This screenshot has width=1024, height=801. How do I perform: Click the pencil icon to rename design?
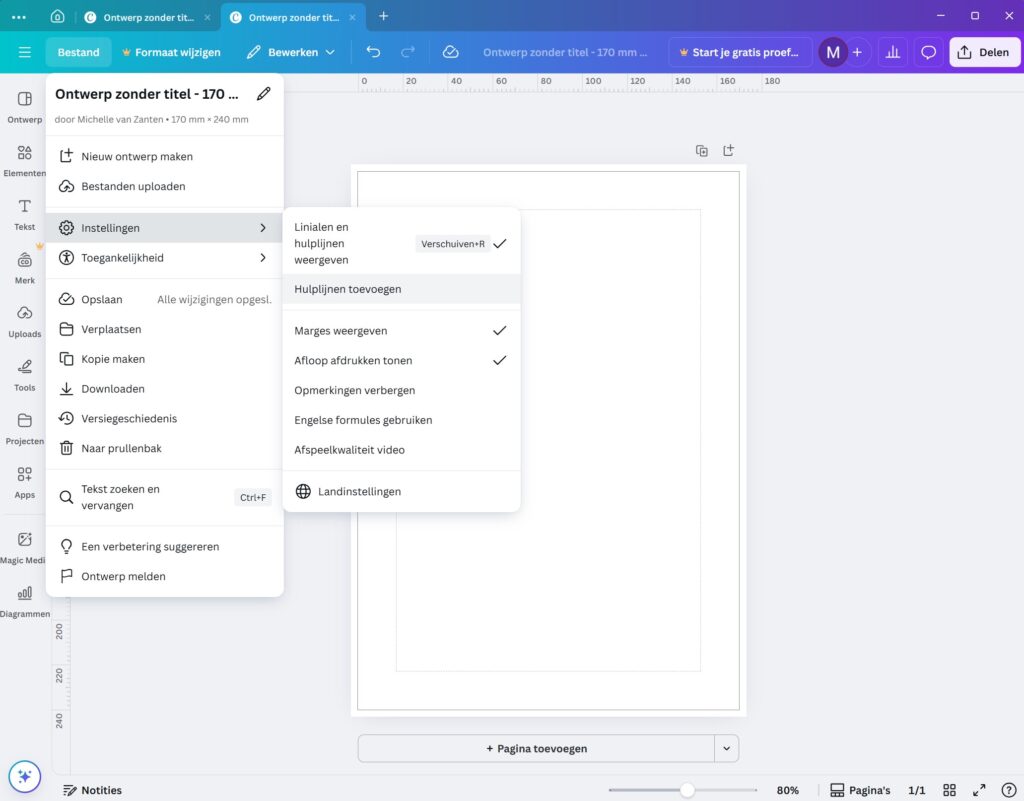pyautogui.click(x=263, y=94)
